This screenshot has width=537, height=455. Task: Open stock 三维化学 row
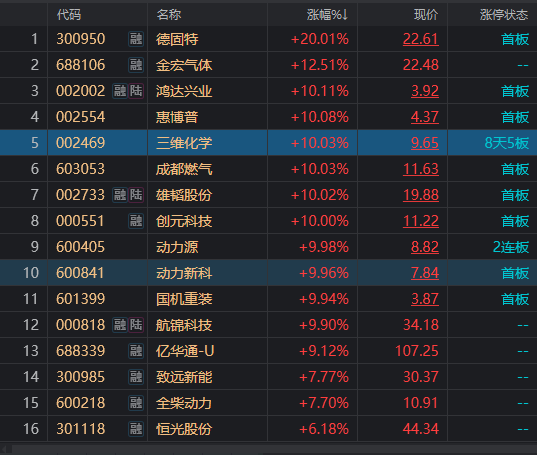(x=268, y=143)
